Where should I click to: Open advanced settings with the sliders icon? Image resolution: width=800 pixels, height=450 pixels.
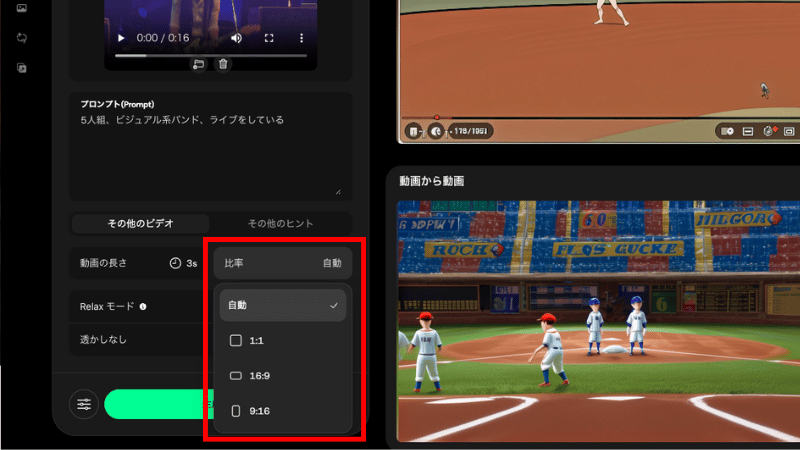pyautogui.click(x=84, y=404)
